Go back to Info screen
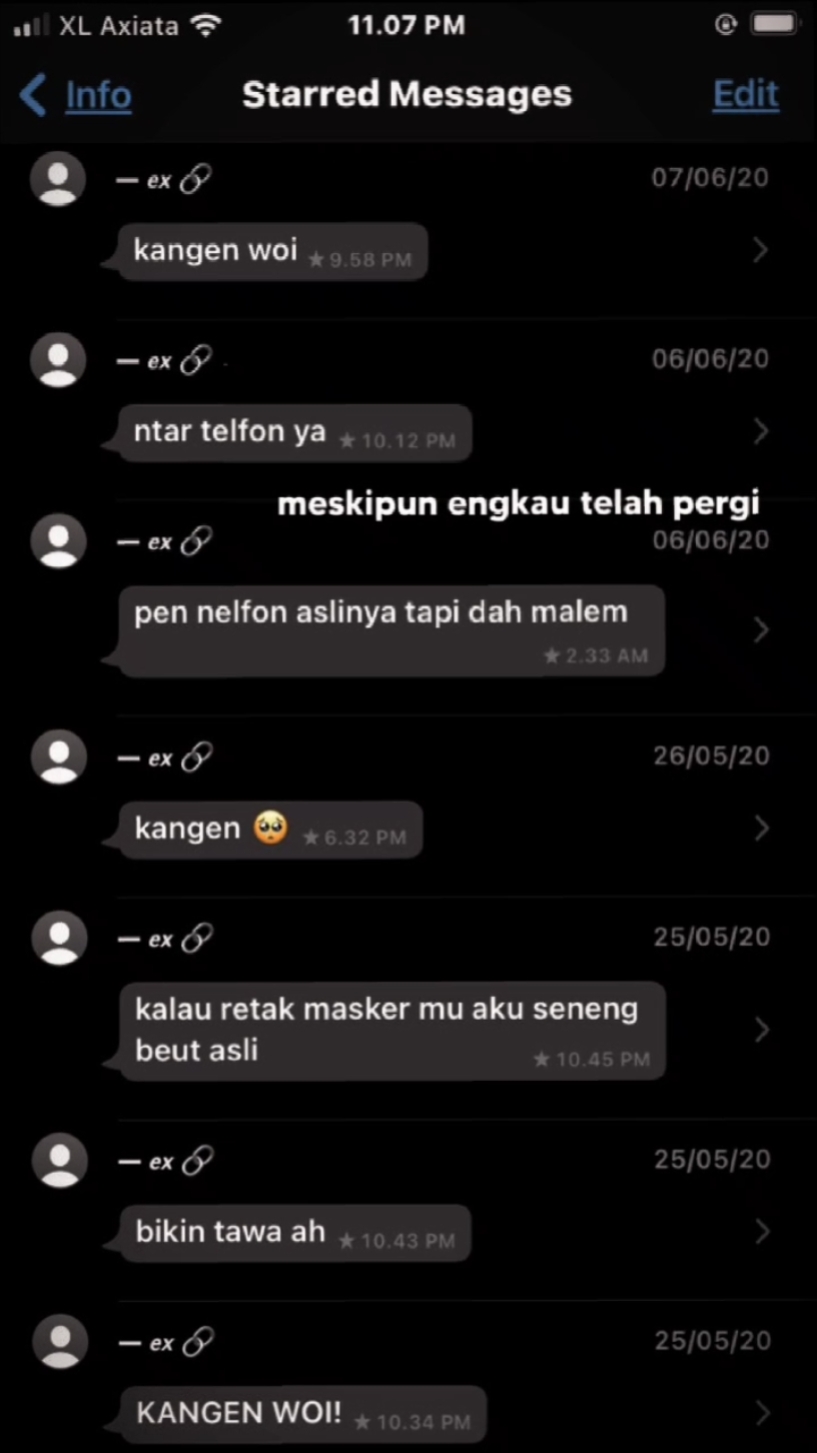The image size is (817, 1453). point(76,95)
